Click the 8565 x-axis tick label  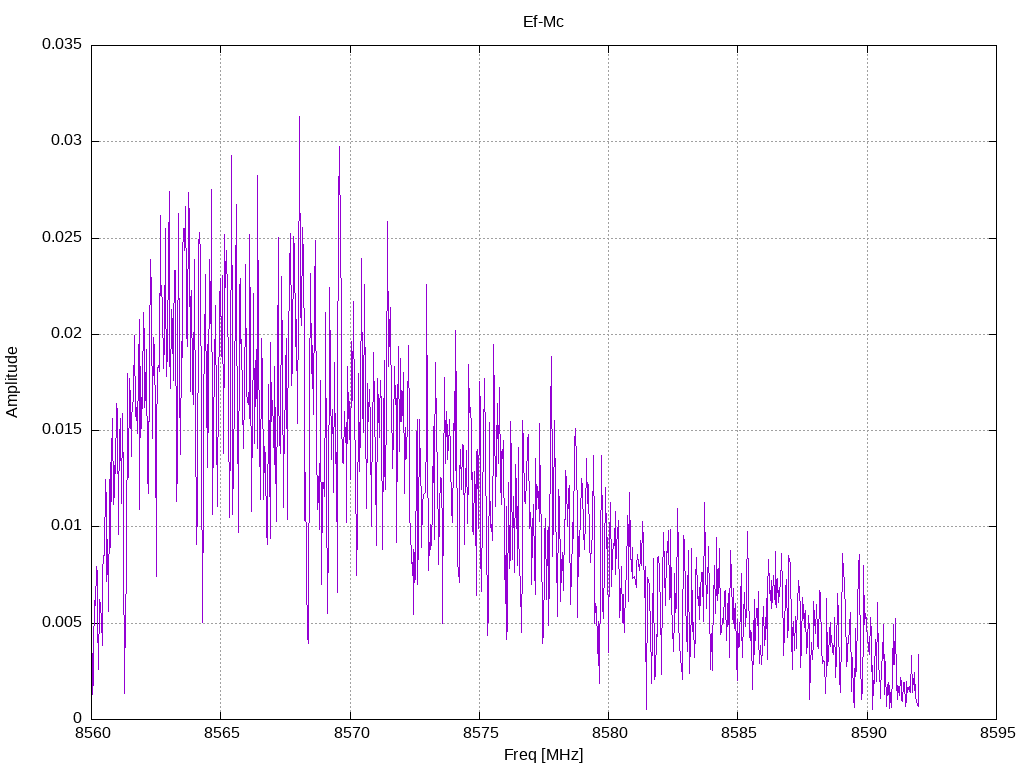pyautogui.click(x=221, y=733)
